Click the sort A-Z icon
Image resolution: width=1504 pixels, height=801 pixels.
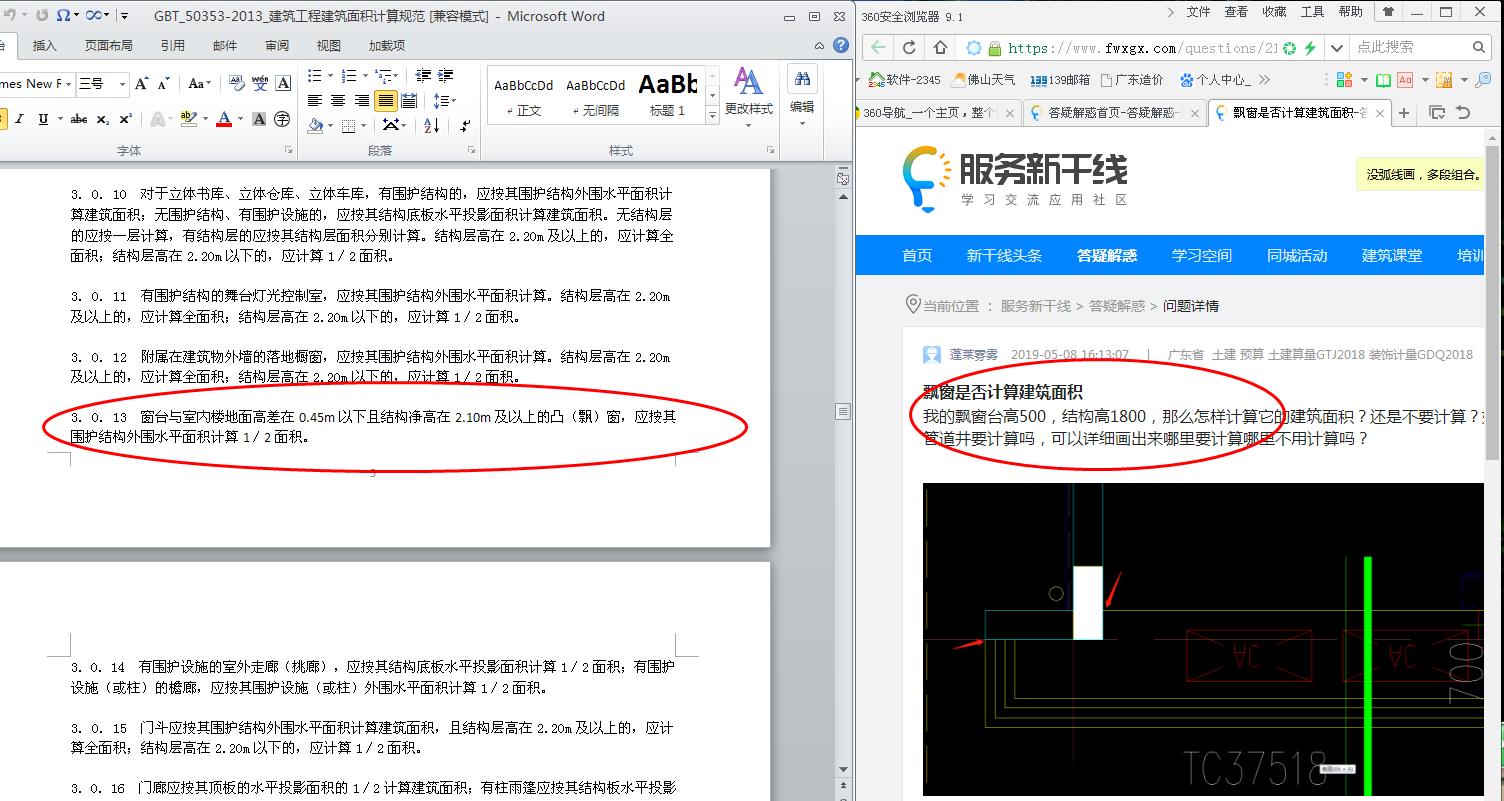coord(432,126)
